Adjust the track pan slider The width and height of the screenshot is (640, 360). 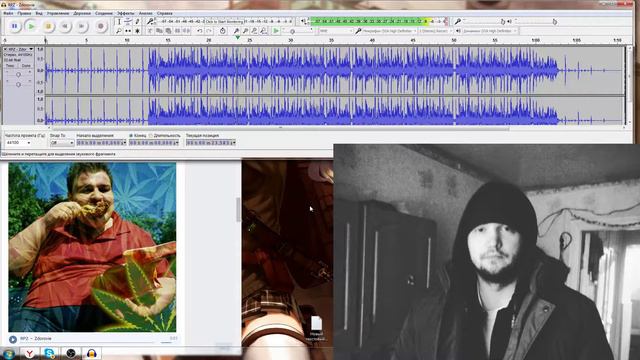coord(18,84)
